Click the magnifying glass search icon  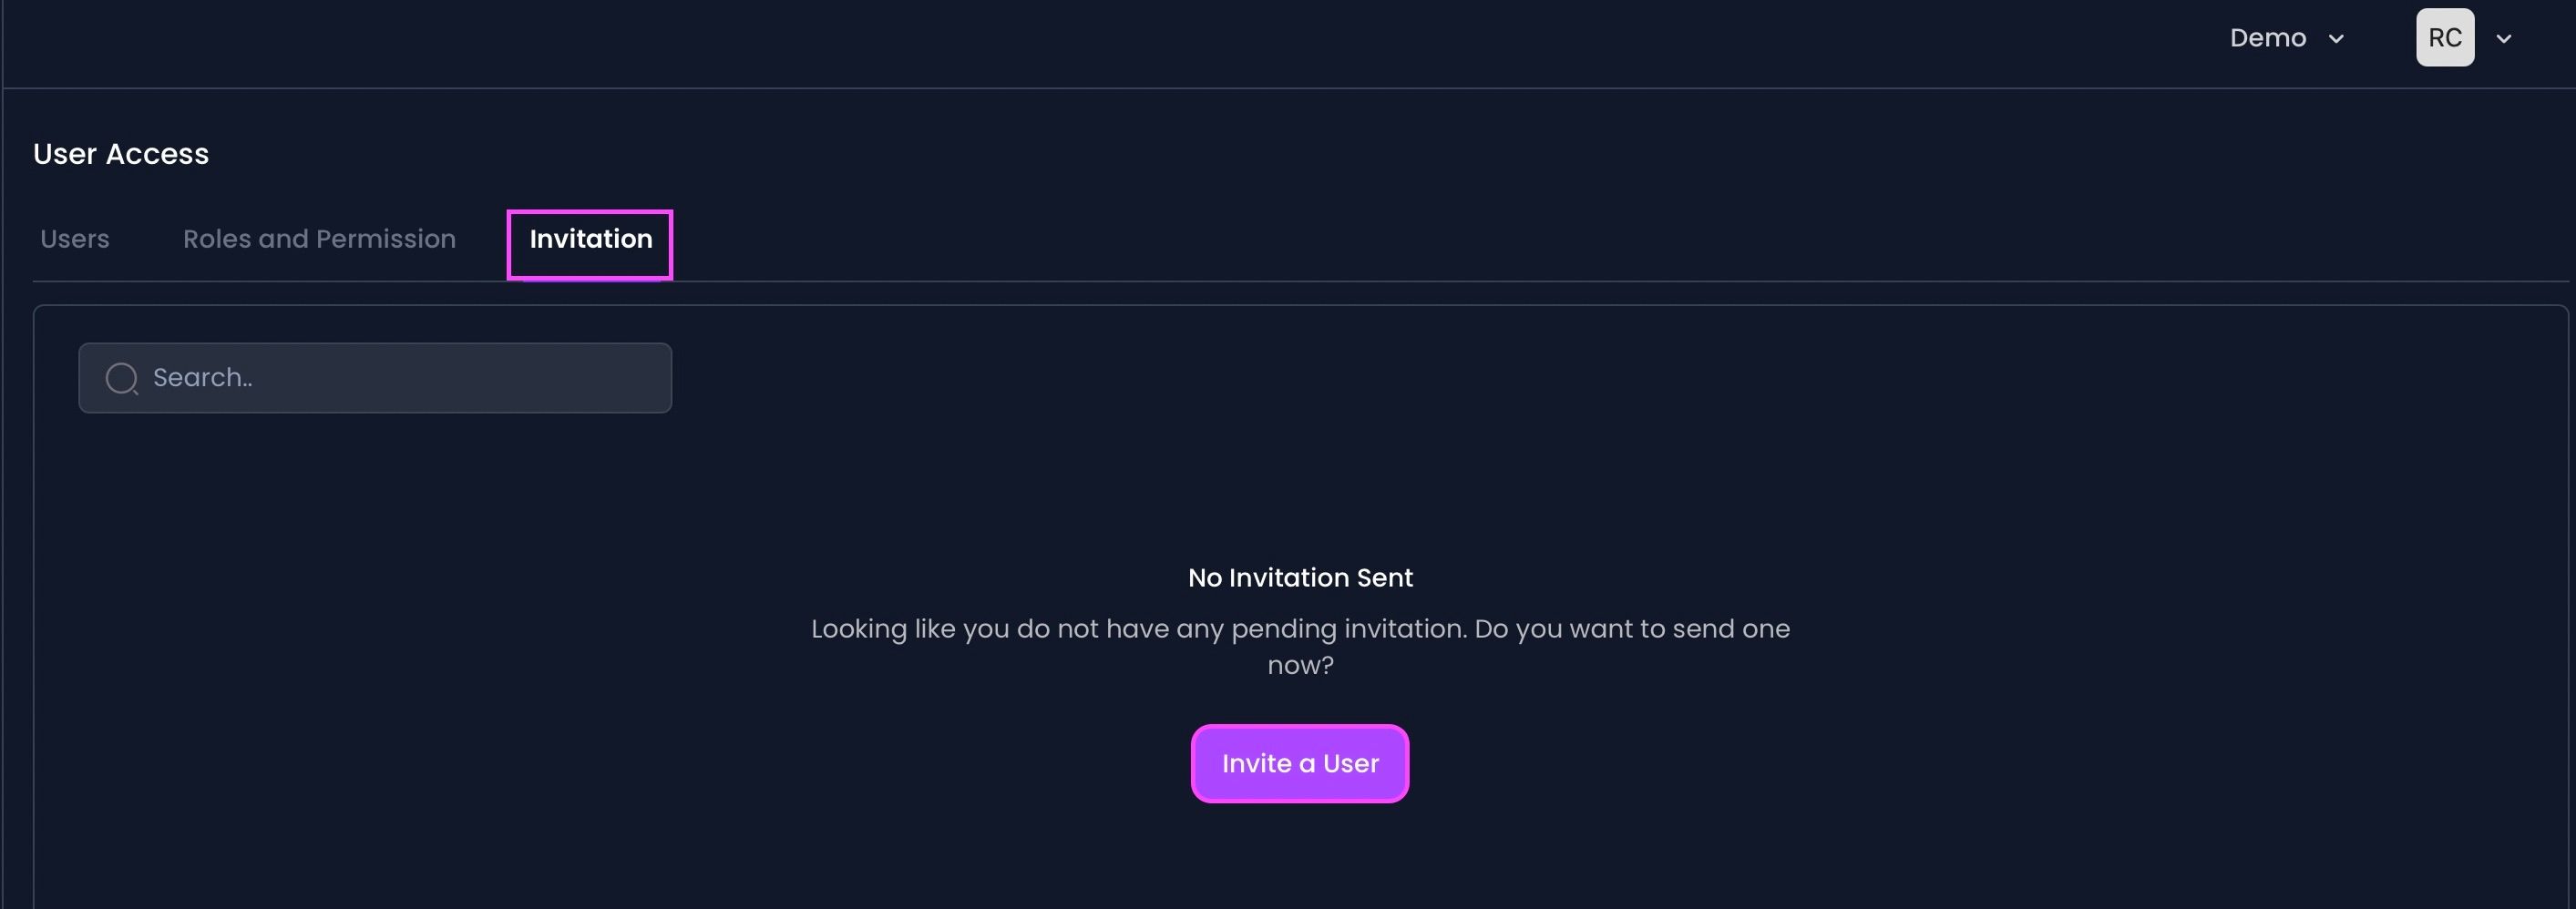pos(122,378)
